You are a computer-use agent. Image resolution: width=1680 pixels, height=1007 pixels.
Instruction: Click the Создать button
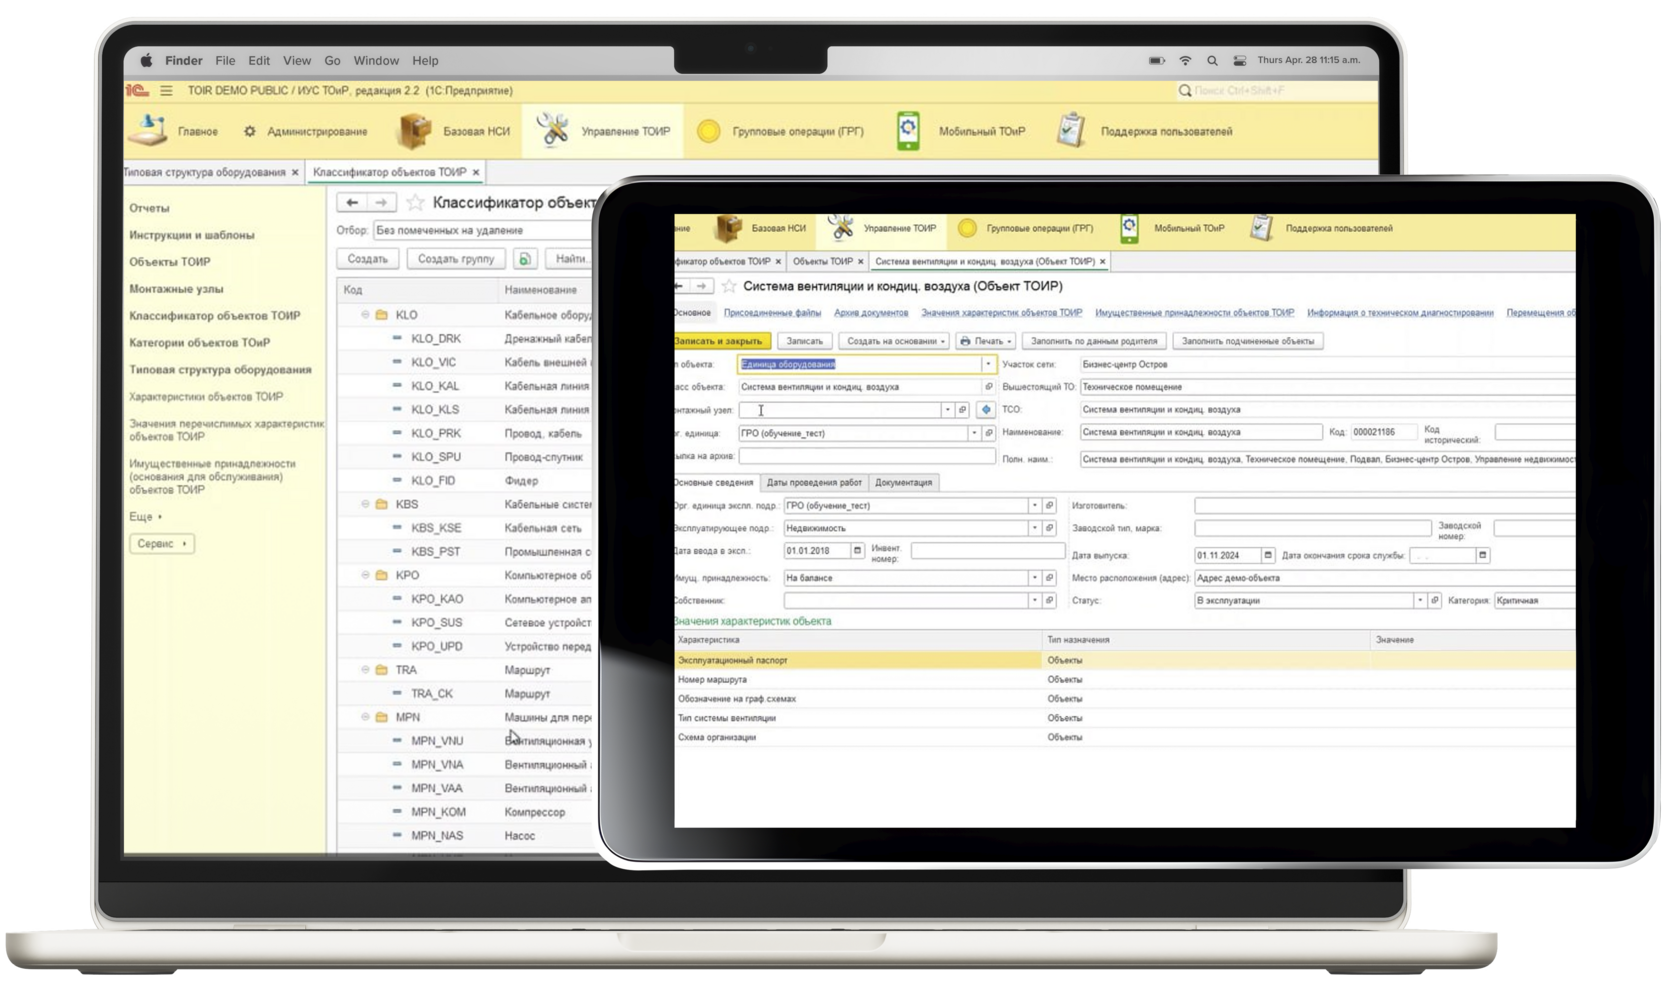pyautogui.click(x=367, y=259)
